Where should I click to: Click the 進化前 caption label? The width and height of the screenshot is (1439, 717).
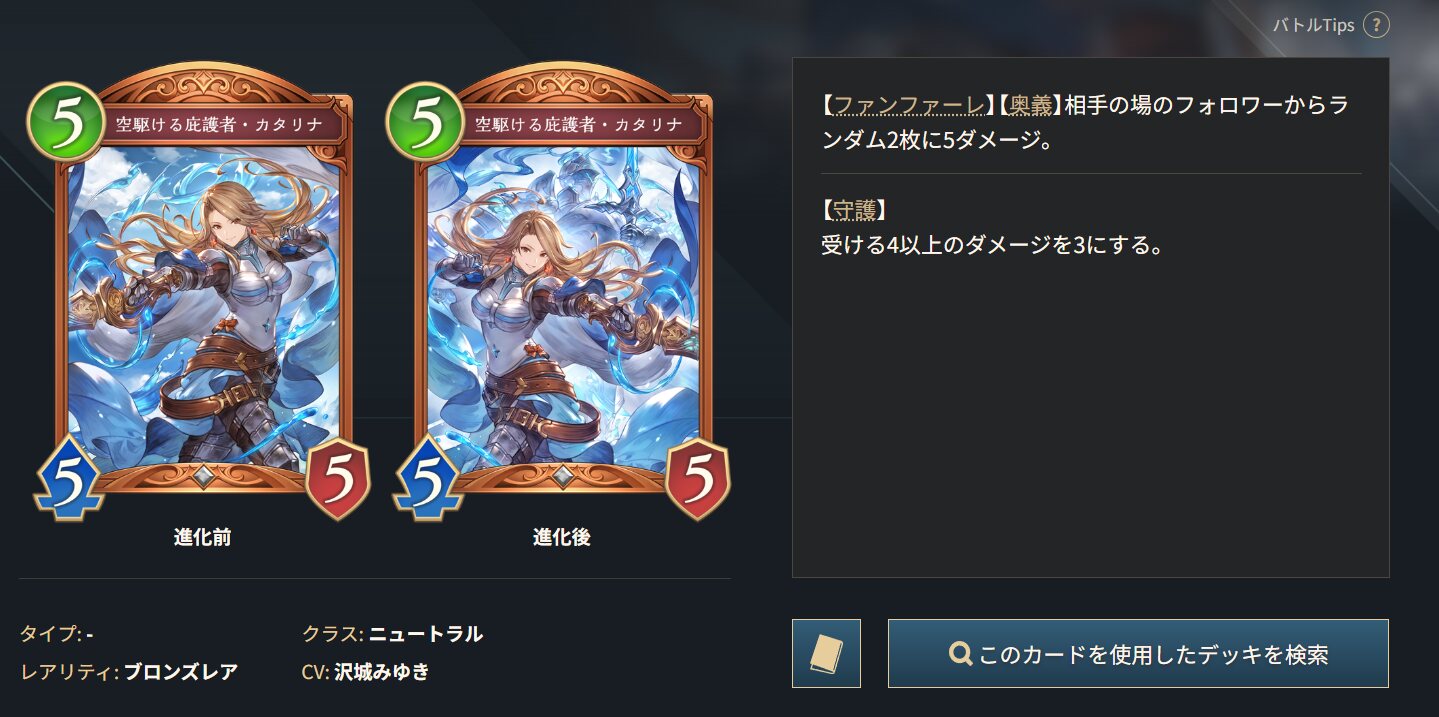pos(203,537)
